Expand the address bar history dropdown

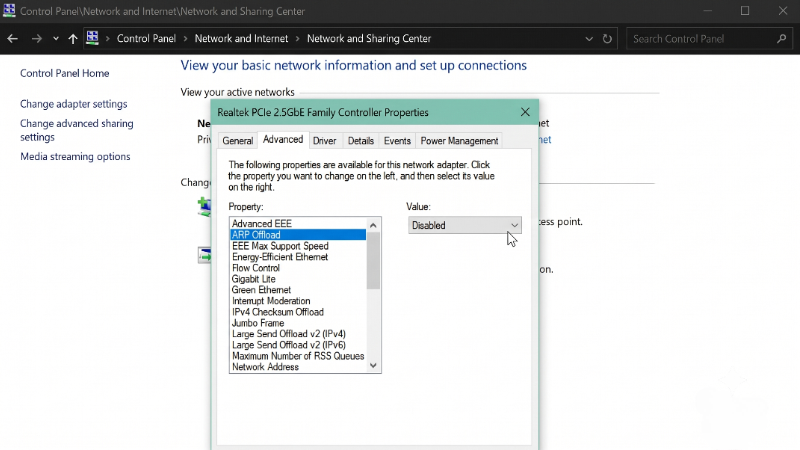(x=589, y=39)
